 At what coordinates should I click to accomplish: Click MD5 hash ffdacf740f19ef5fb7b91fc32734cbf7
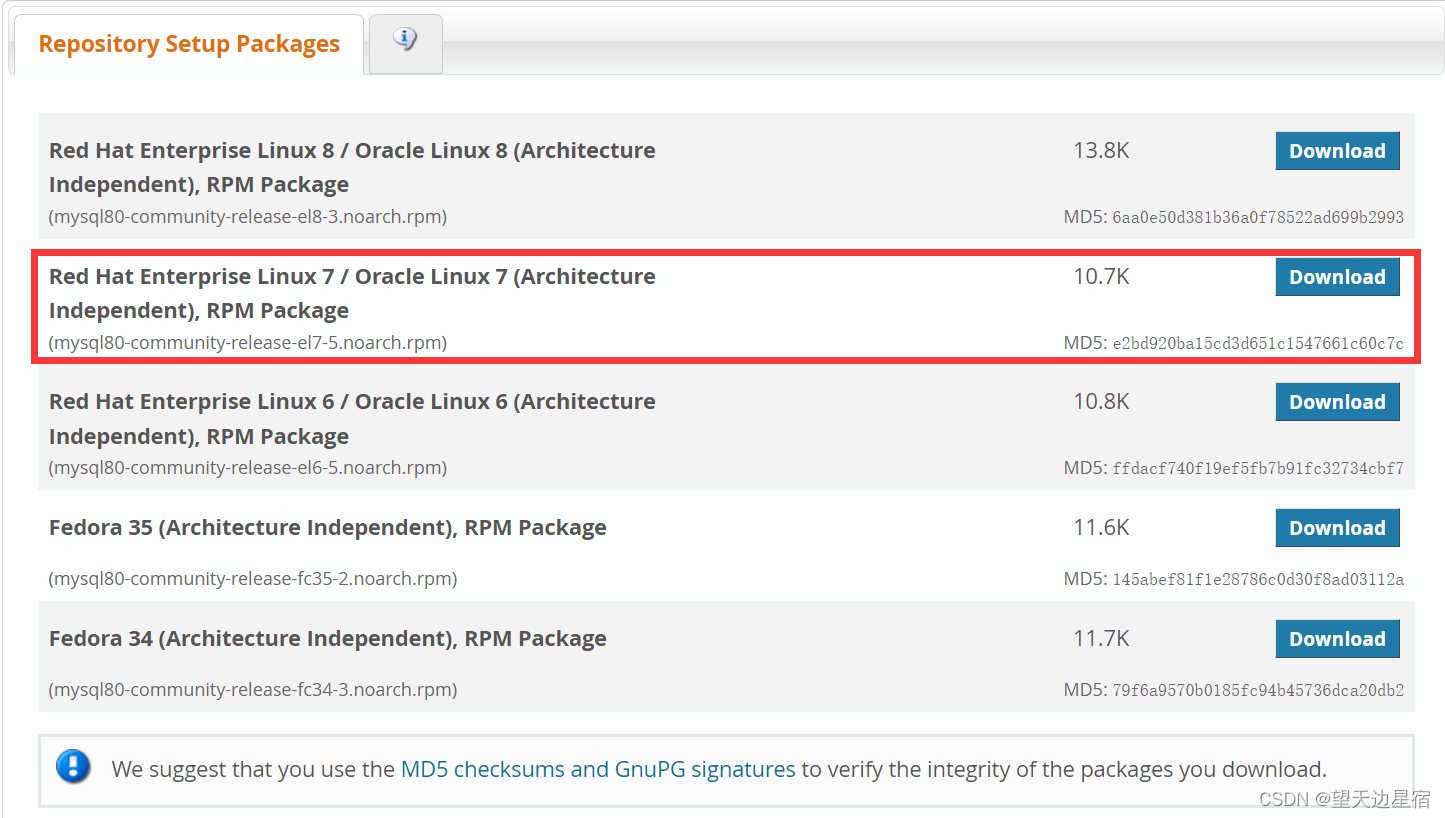point(1258,468)
